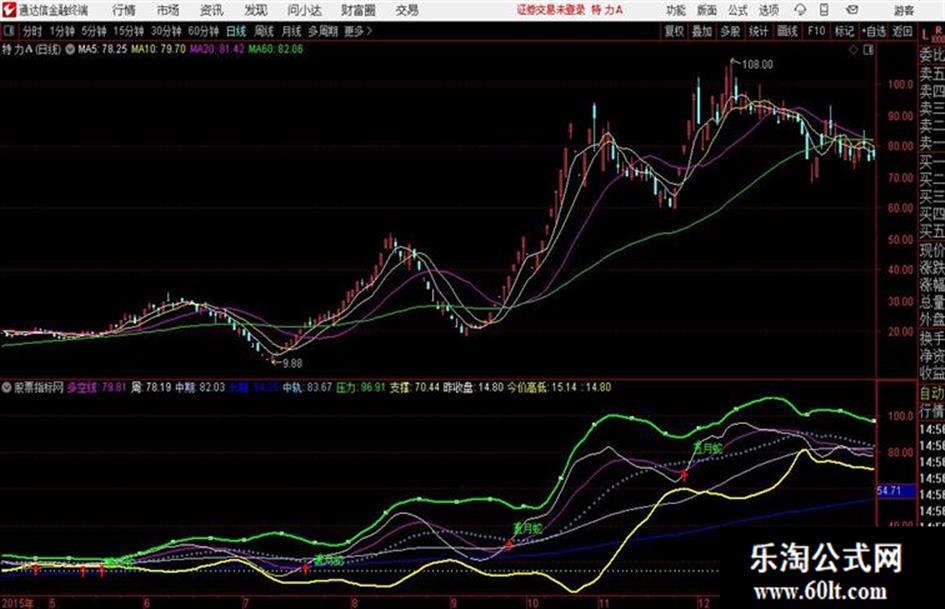
Task: Select the 月线 monthly period tab
Action: coord(291,31)
